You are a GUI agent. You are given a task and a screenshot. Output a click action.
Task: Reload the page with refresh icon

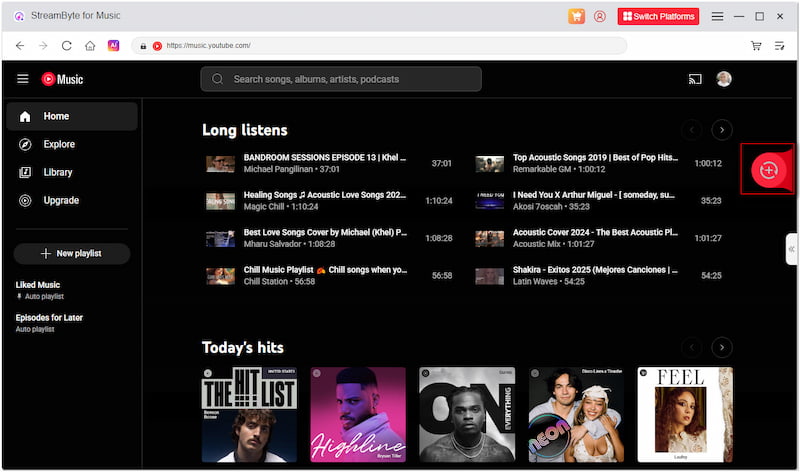(x=66, y=46)
